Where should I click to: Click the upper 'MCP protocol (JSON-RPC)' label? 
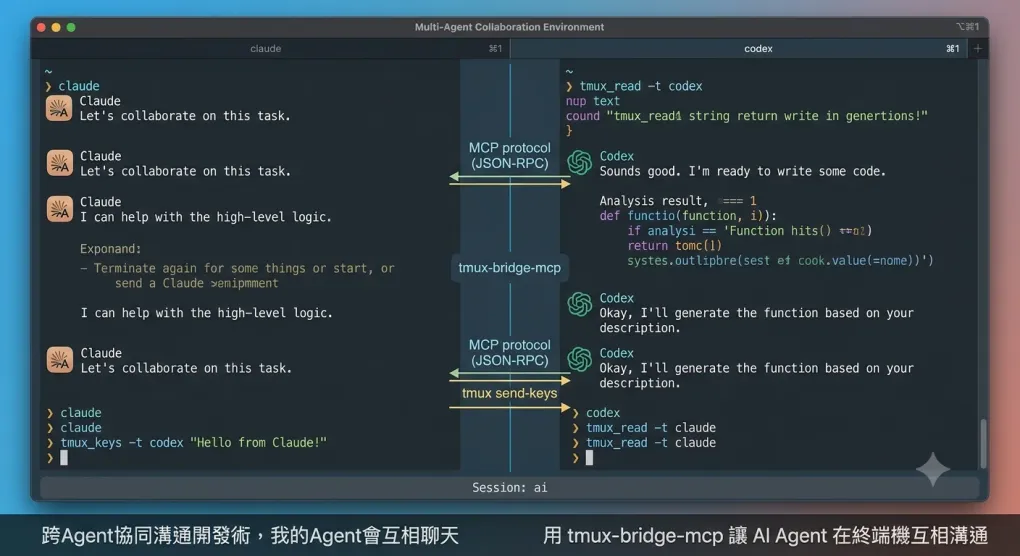[x=509, y=155]
